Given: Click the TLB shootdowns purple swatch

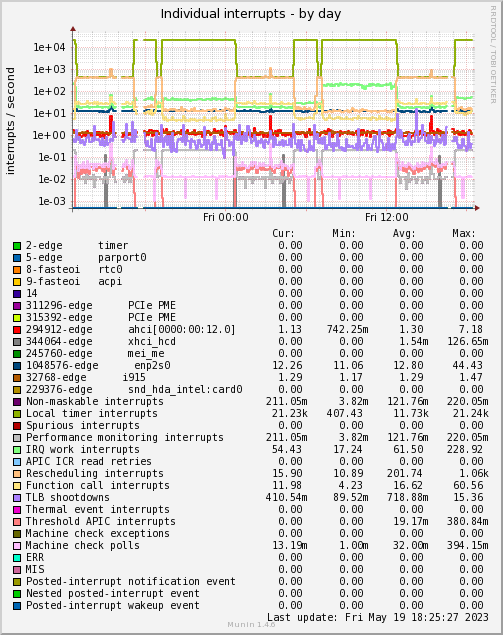Looking at the screenshot, I should [x=17, y=498].
